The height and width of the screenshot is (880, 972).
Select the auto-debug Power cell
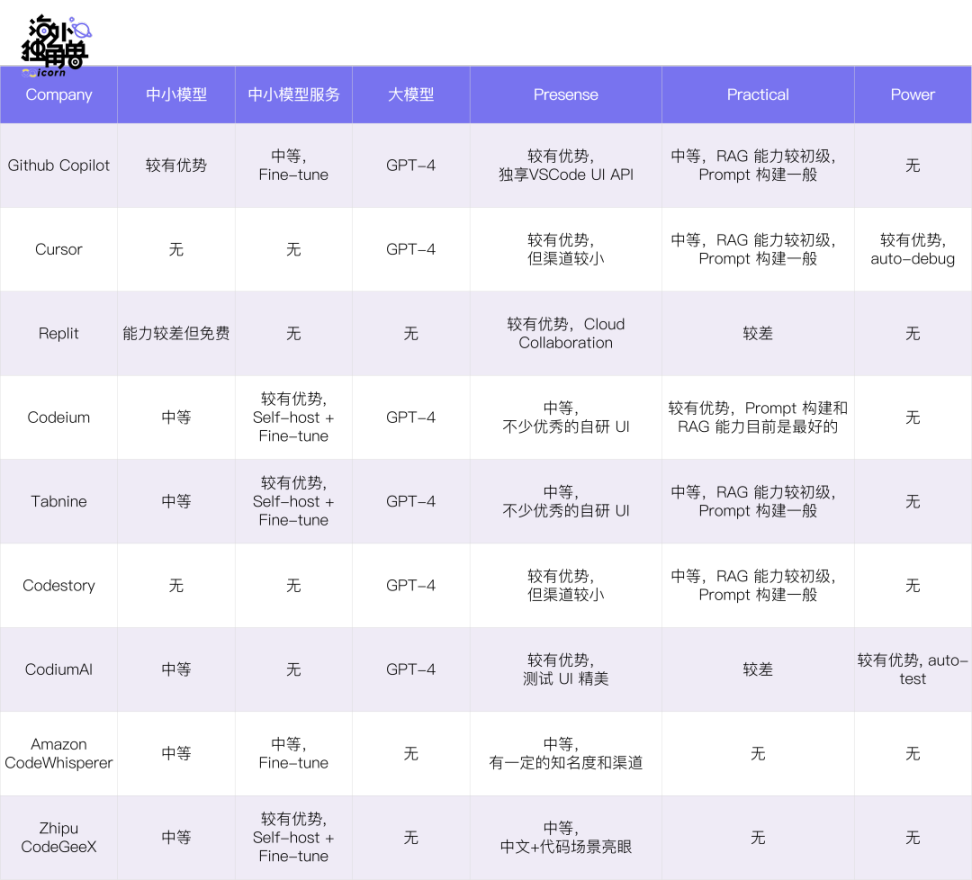pyautogui.click(x=912, y=250)
